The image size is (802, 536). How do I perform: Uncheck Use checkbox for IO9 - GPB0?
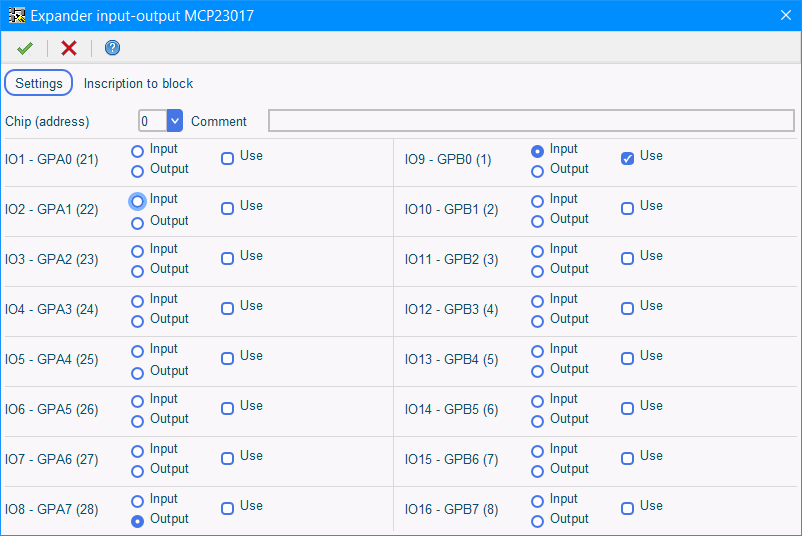(x=628, y=158)
